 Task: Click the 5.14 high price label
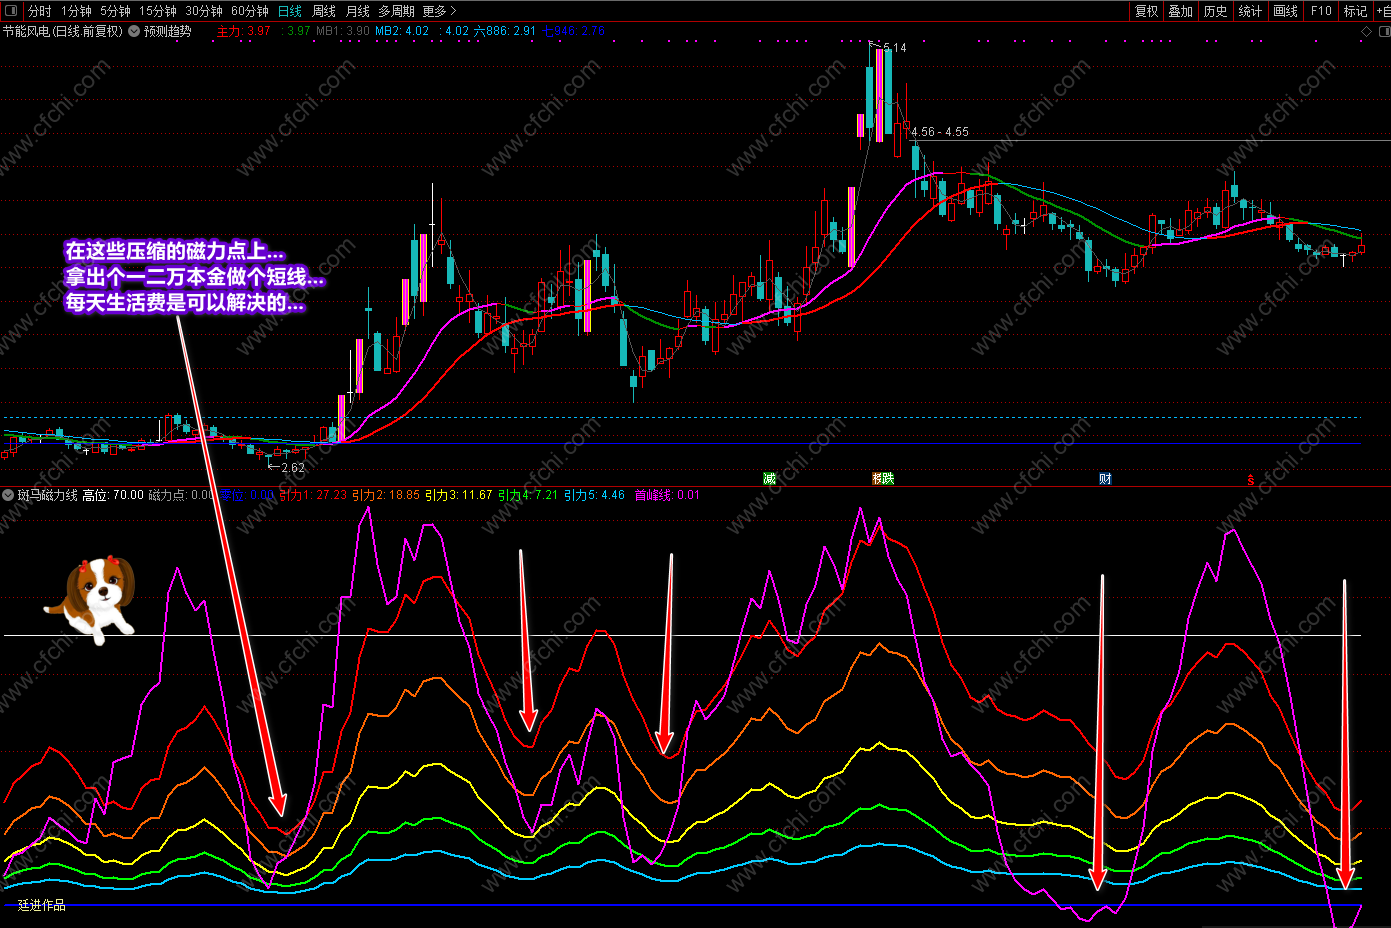[895, 47]
